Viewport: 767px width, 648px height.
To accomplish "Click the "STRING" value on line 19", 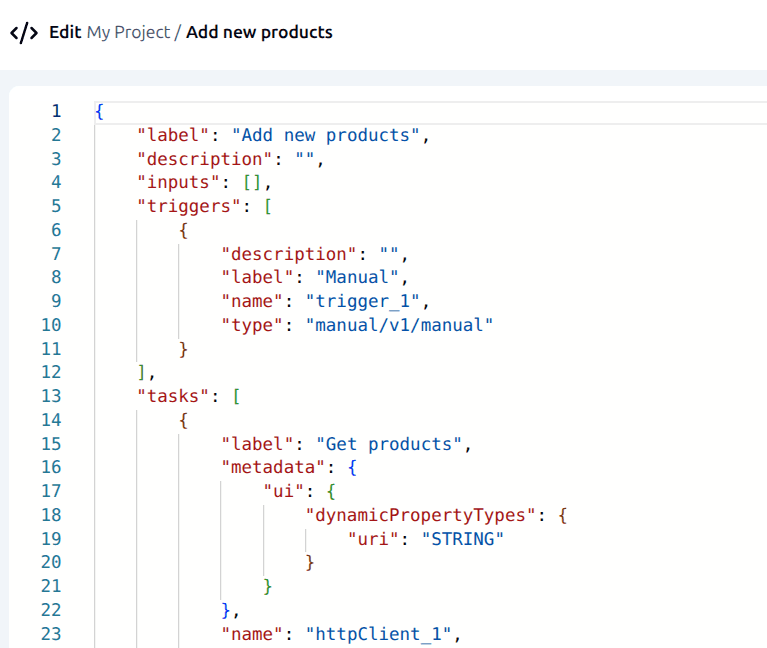I will (x=463, y=539).
